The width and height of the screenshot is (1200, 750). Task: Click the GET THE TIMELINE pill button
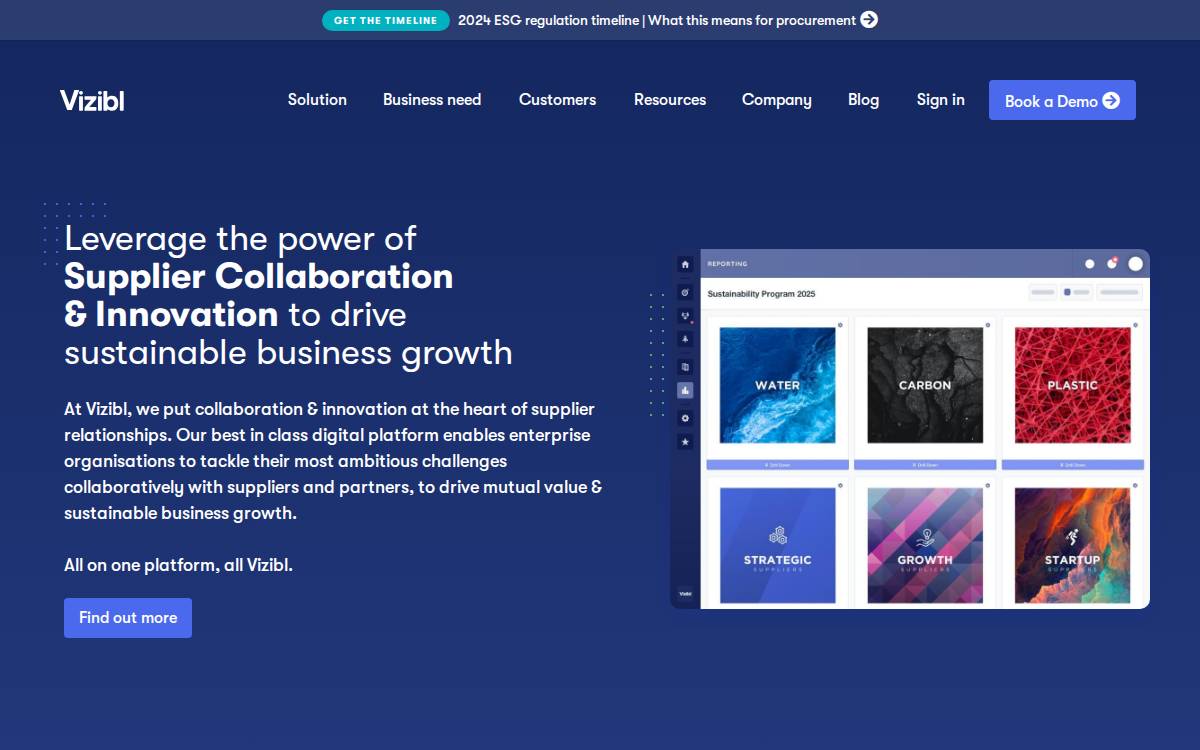click(386, 20)
